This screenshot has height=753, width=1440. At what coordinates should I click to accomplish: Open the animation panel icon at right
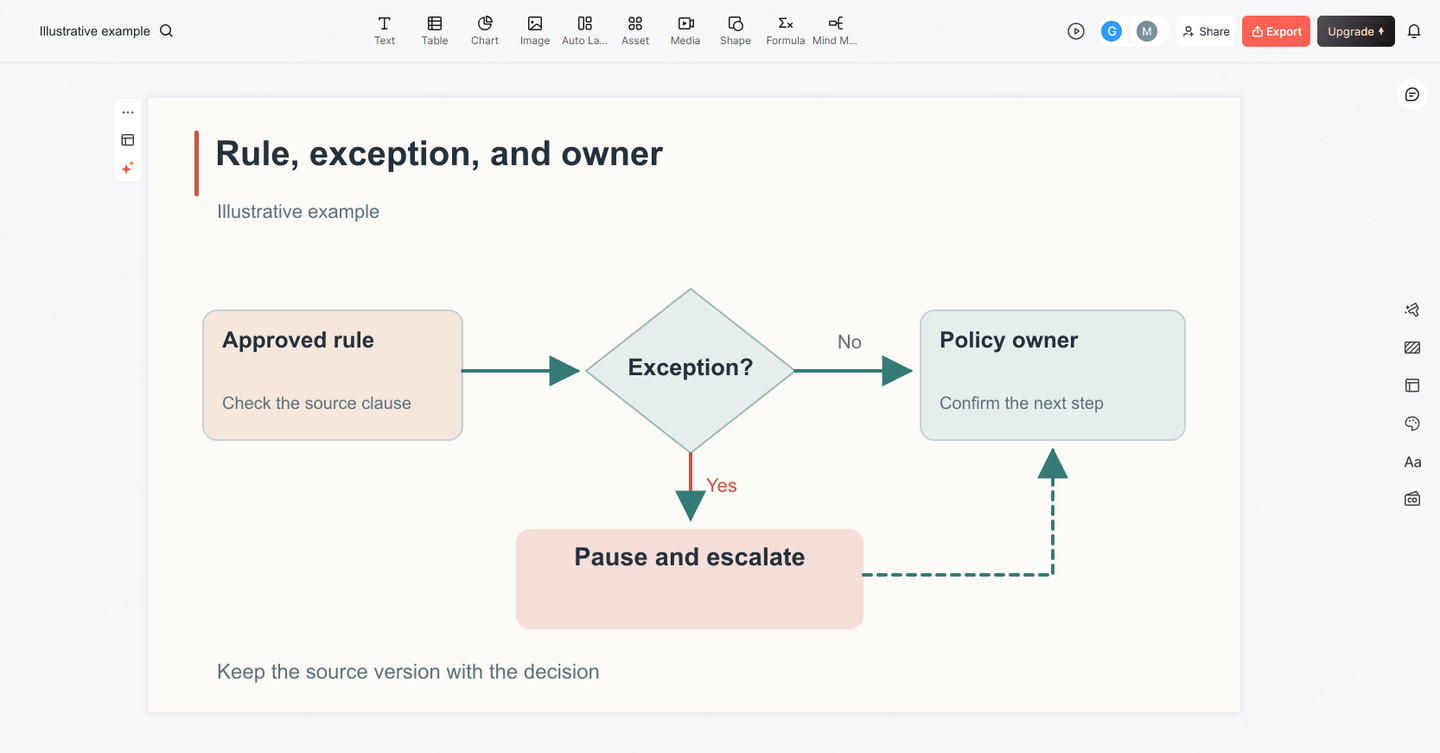(1412, 310)
